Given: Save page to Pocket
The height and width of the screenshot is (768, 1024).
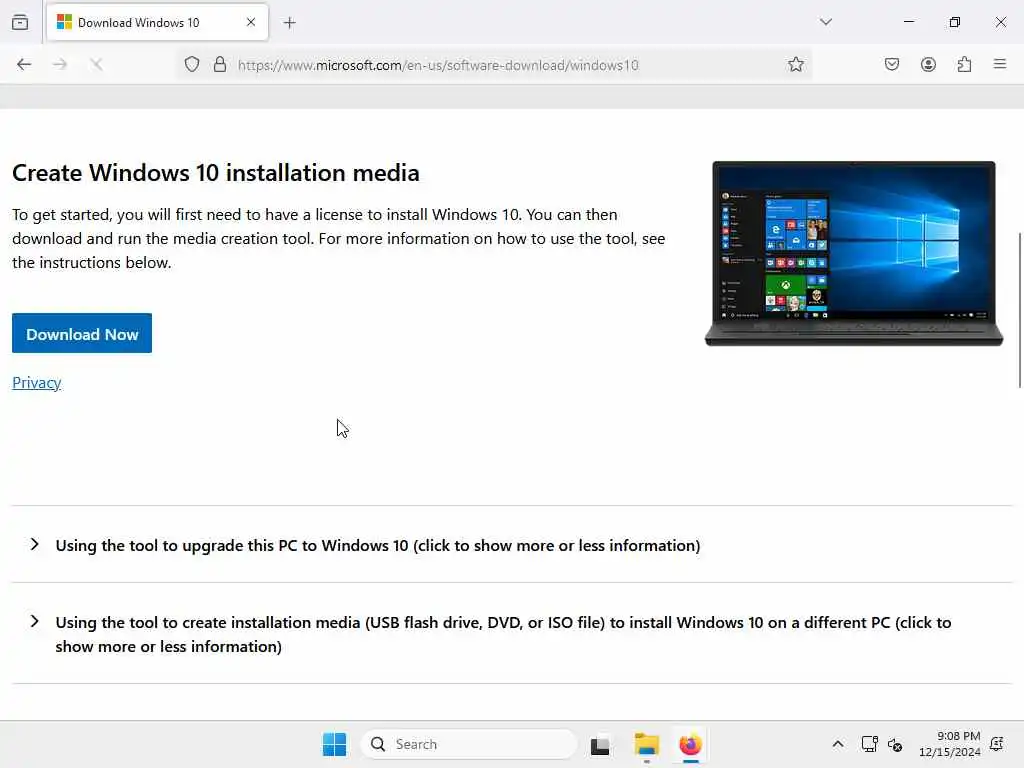Looking at the screenshot, I should click(892, 64).
